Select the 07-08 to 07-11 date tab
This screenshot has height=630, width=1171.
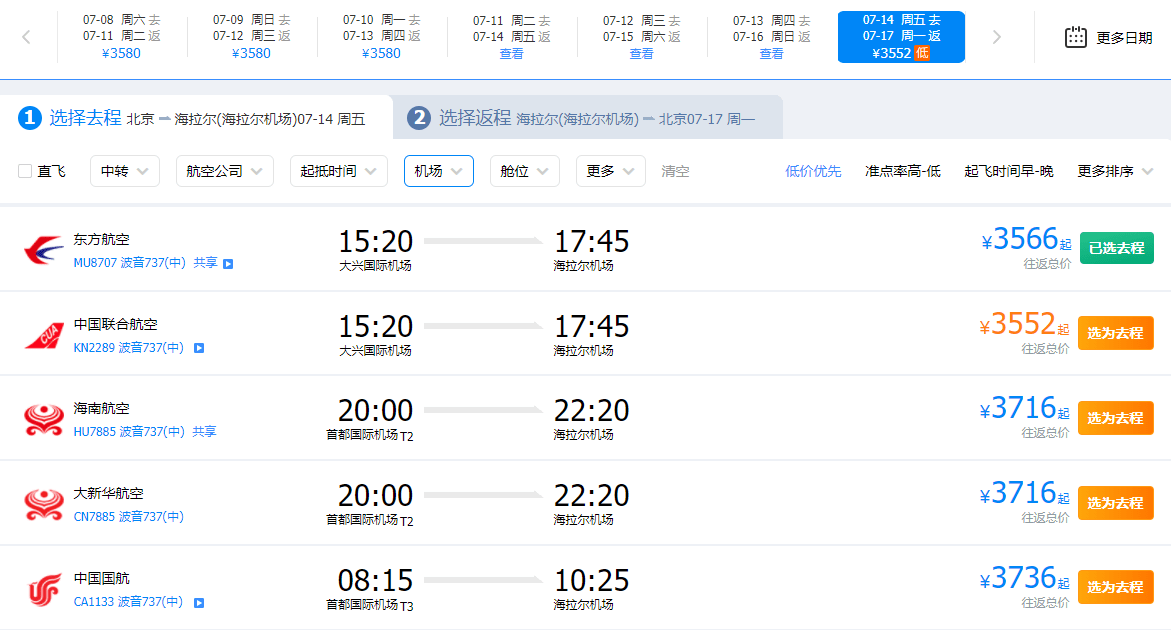pyautogui.click(x=121, y=37)
